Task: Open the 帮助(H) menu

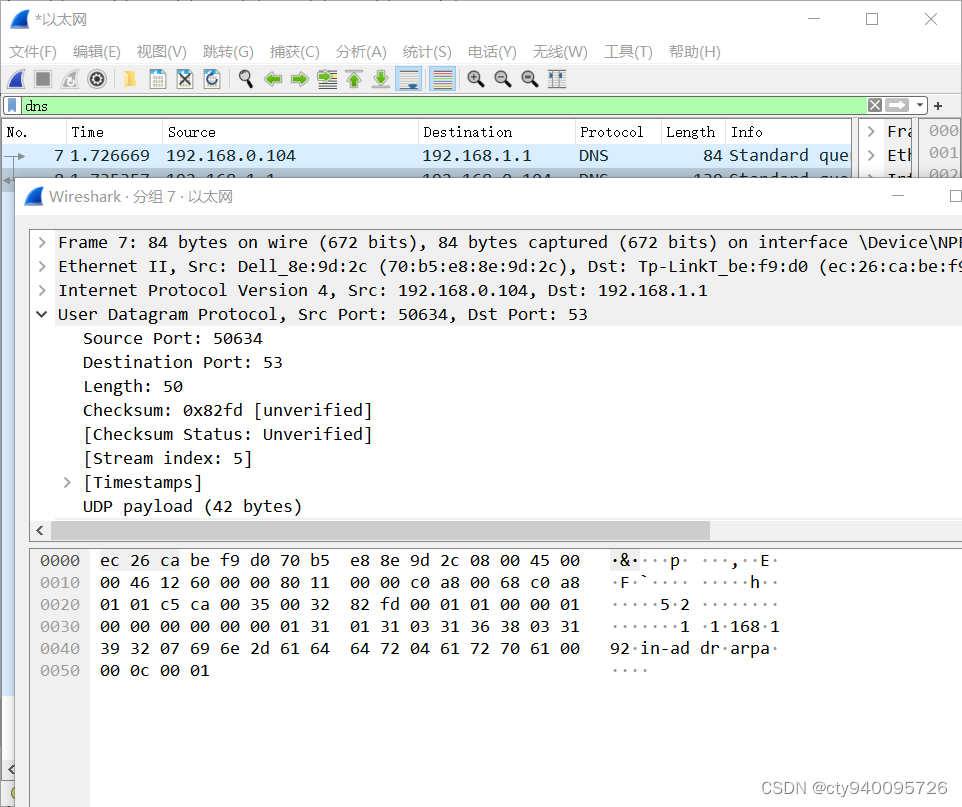Action: pos(695,52)
